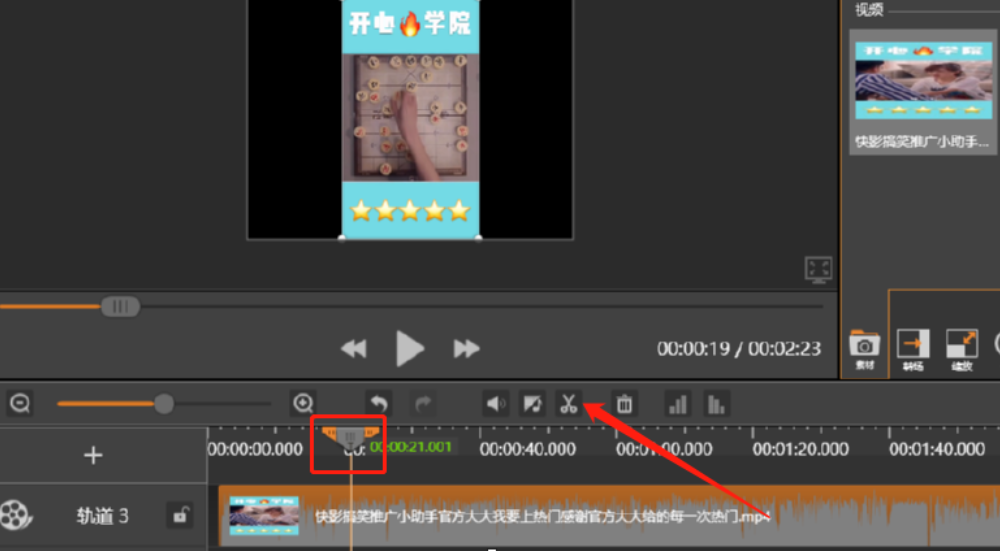Undo the last edit
This screenshot has width=1000, height=551.
379,404
